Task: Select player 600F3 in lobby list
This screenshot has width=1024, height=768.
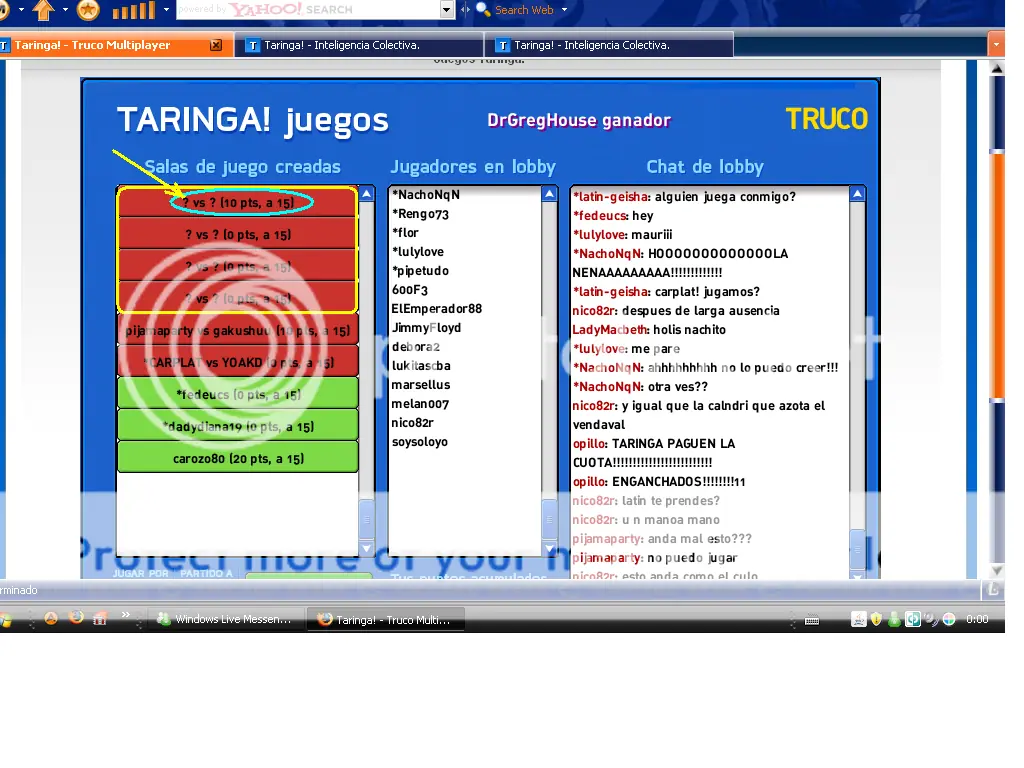Action: [409, 289]
